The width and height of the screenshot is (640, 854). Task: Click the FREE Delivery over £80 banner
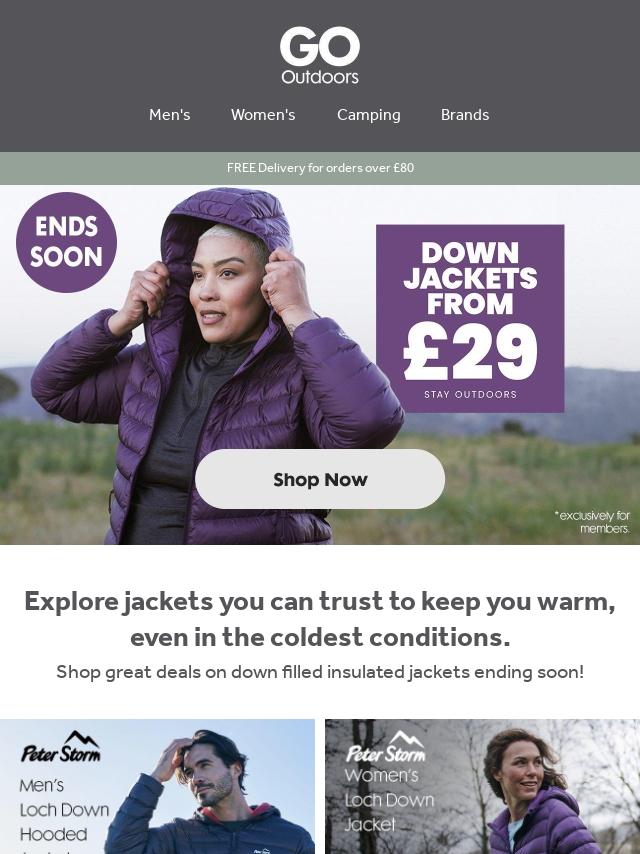[320, 168]
